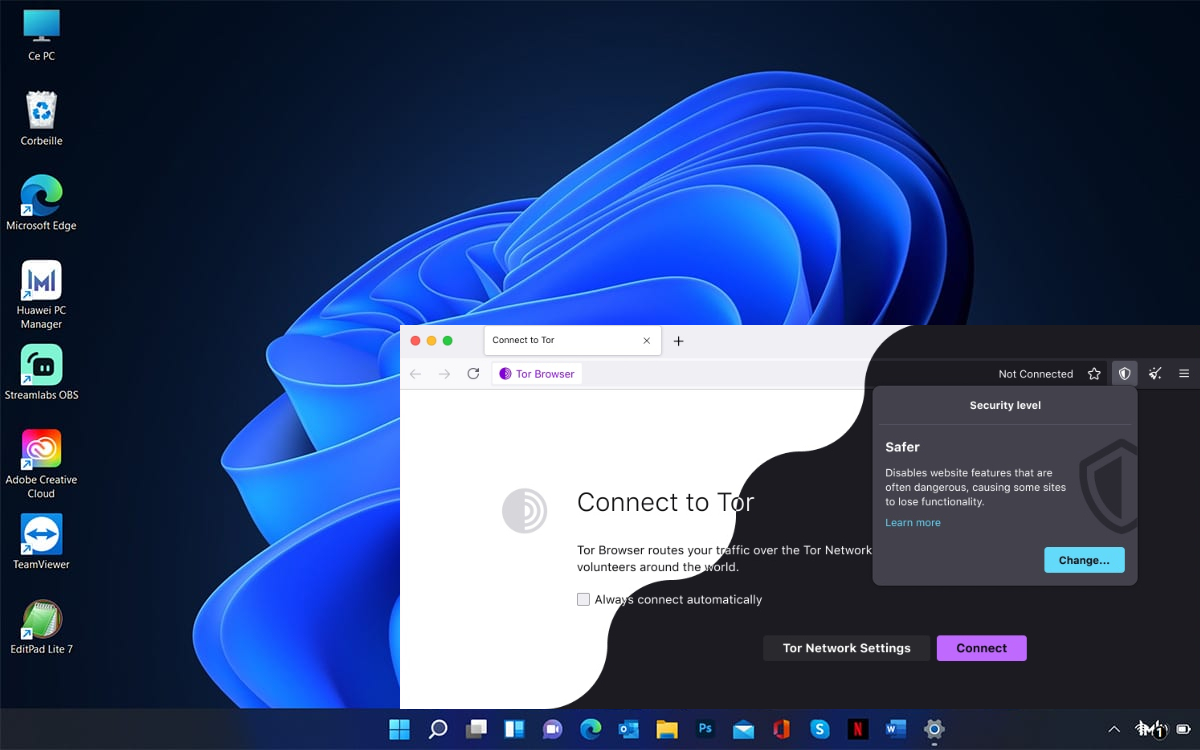Image resolution: width=1200 pixels, height=750 pixels.
Task: Click the Not Connected status text
Action: pos(1035,374)
